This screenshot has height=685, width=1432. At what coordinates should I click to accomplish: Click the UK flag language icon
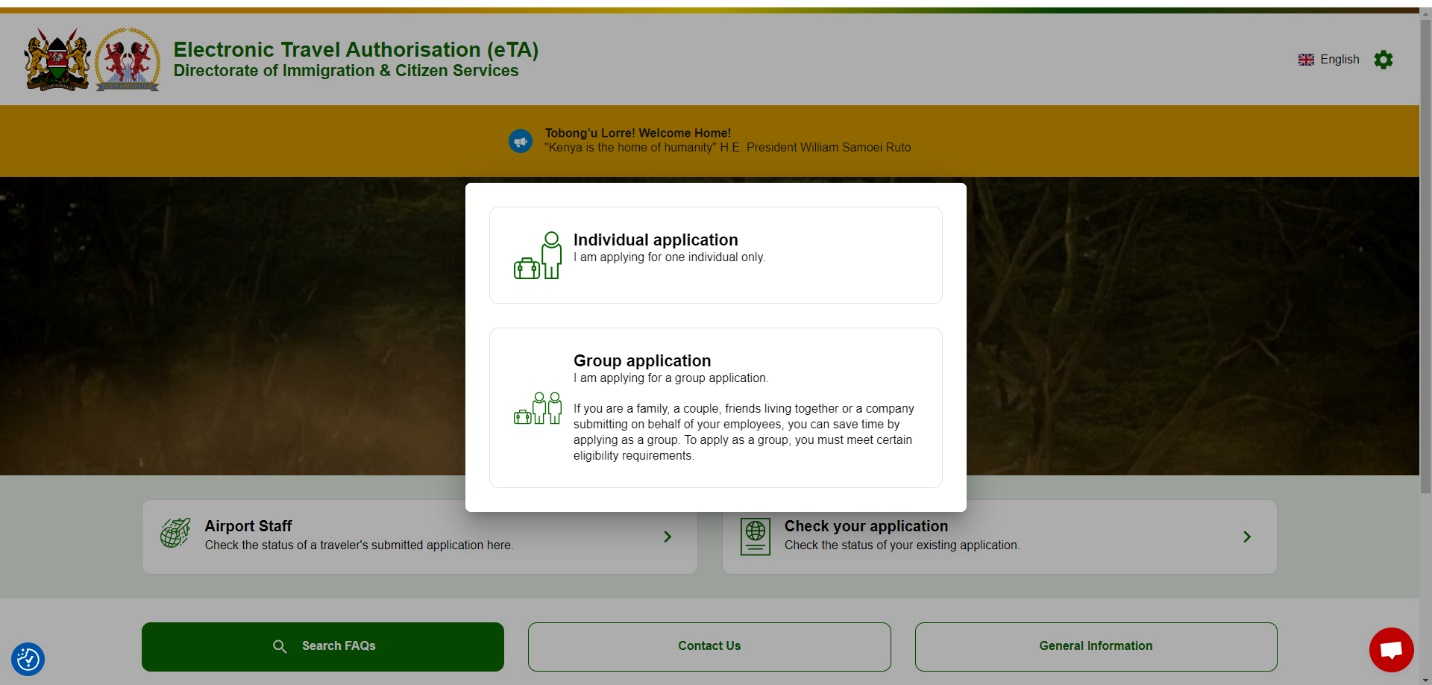(x=1306, y=60)
